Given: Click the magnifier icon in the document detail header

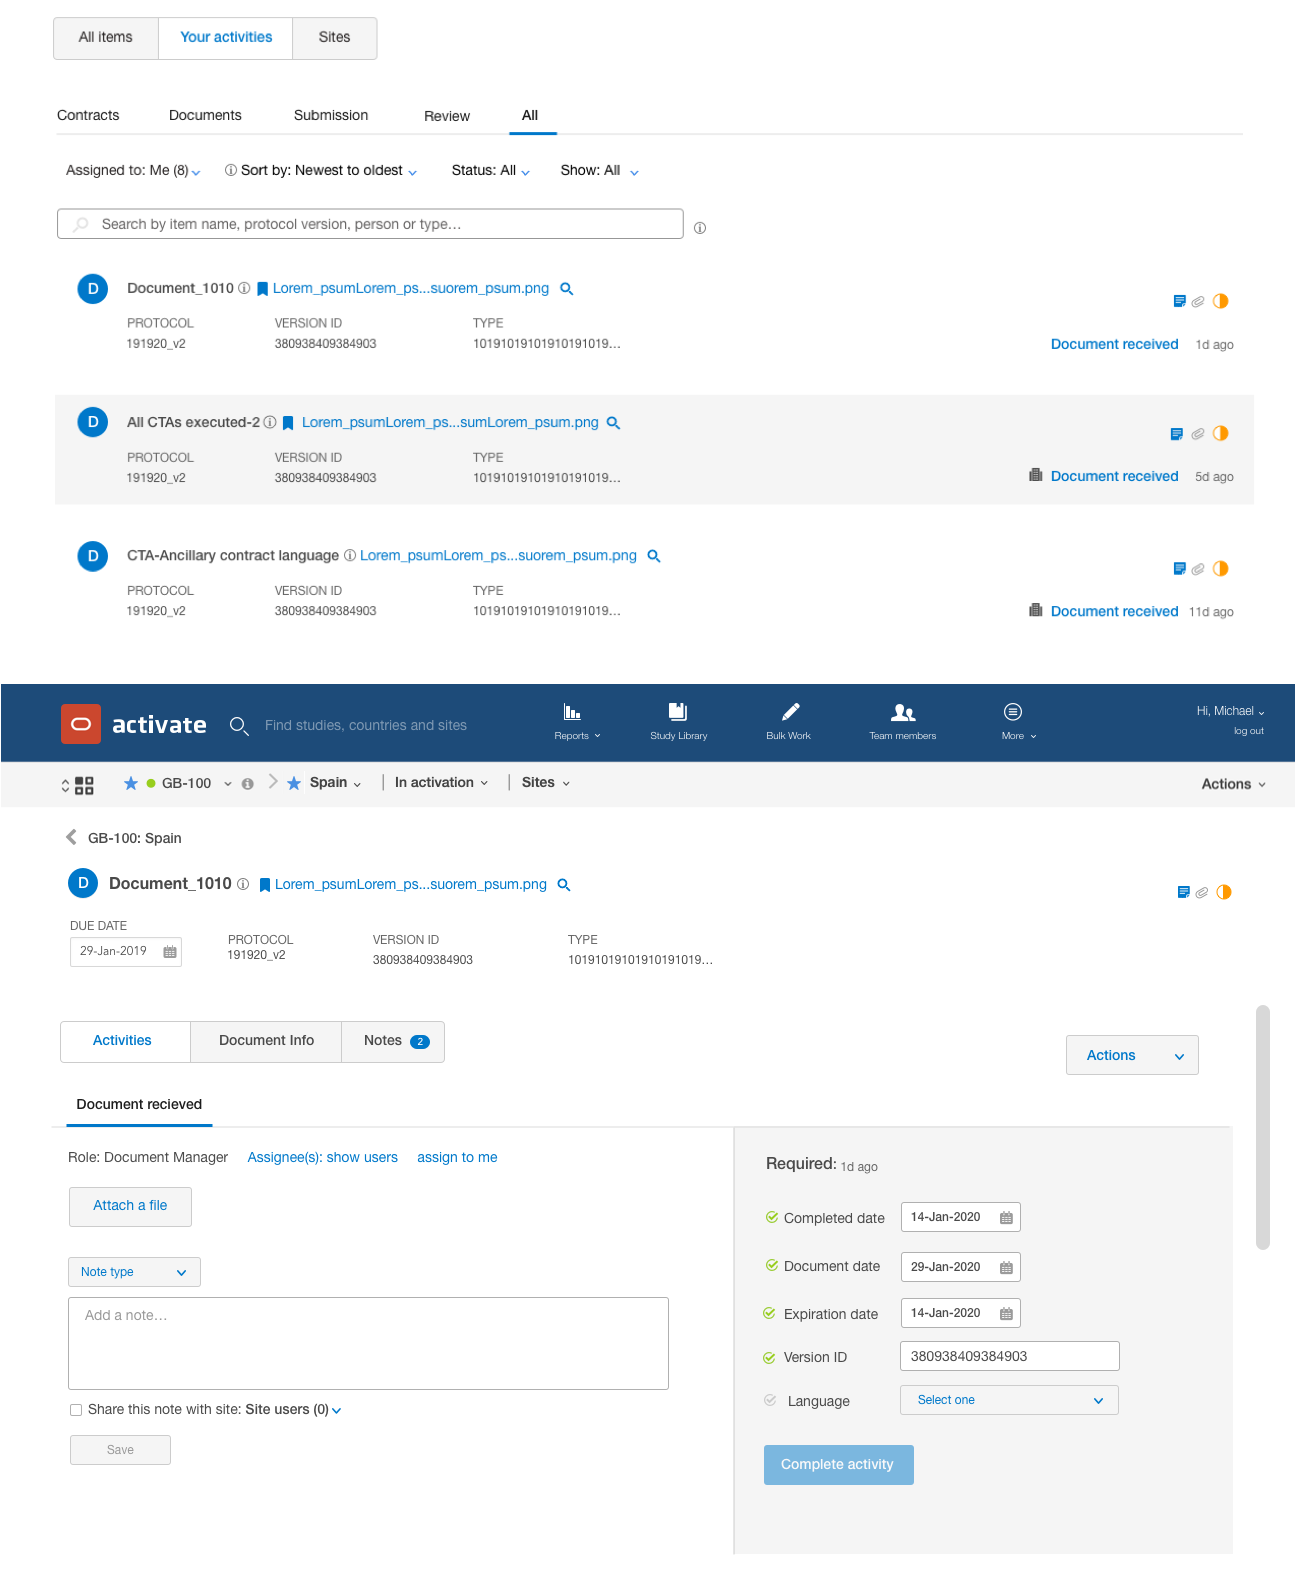Looking at the screenshot, I should pyautogui.click(x=564, y=885).
